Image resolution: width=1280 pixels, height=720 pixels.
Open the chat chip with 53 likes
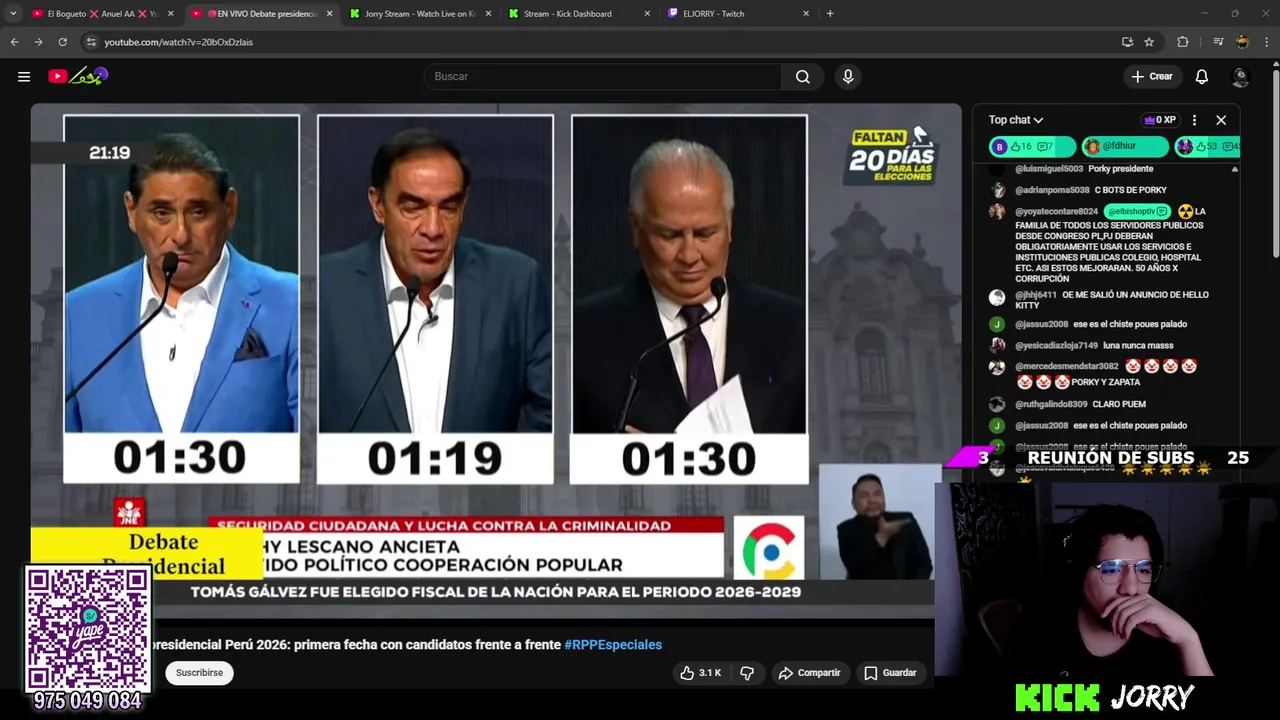pos(1208,147)
